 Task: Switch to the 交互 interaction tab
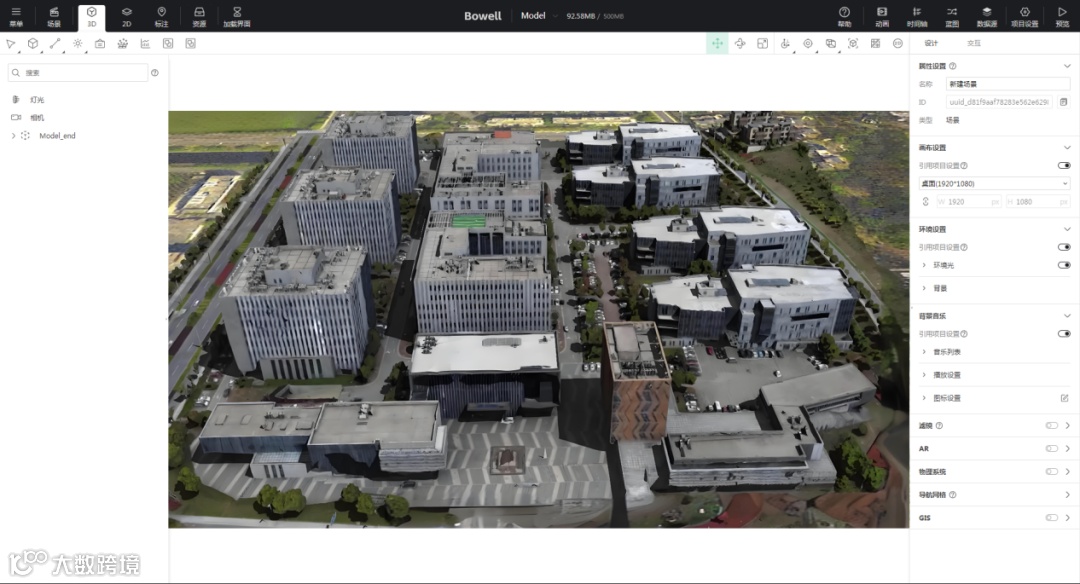click(974, 43)
